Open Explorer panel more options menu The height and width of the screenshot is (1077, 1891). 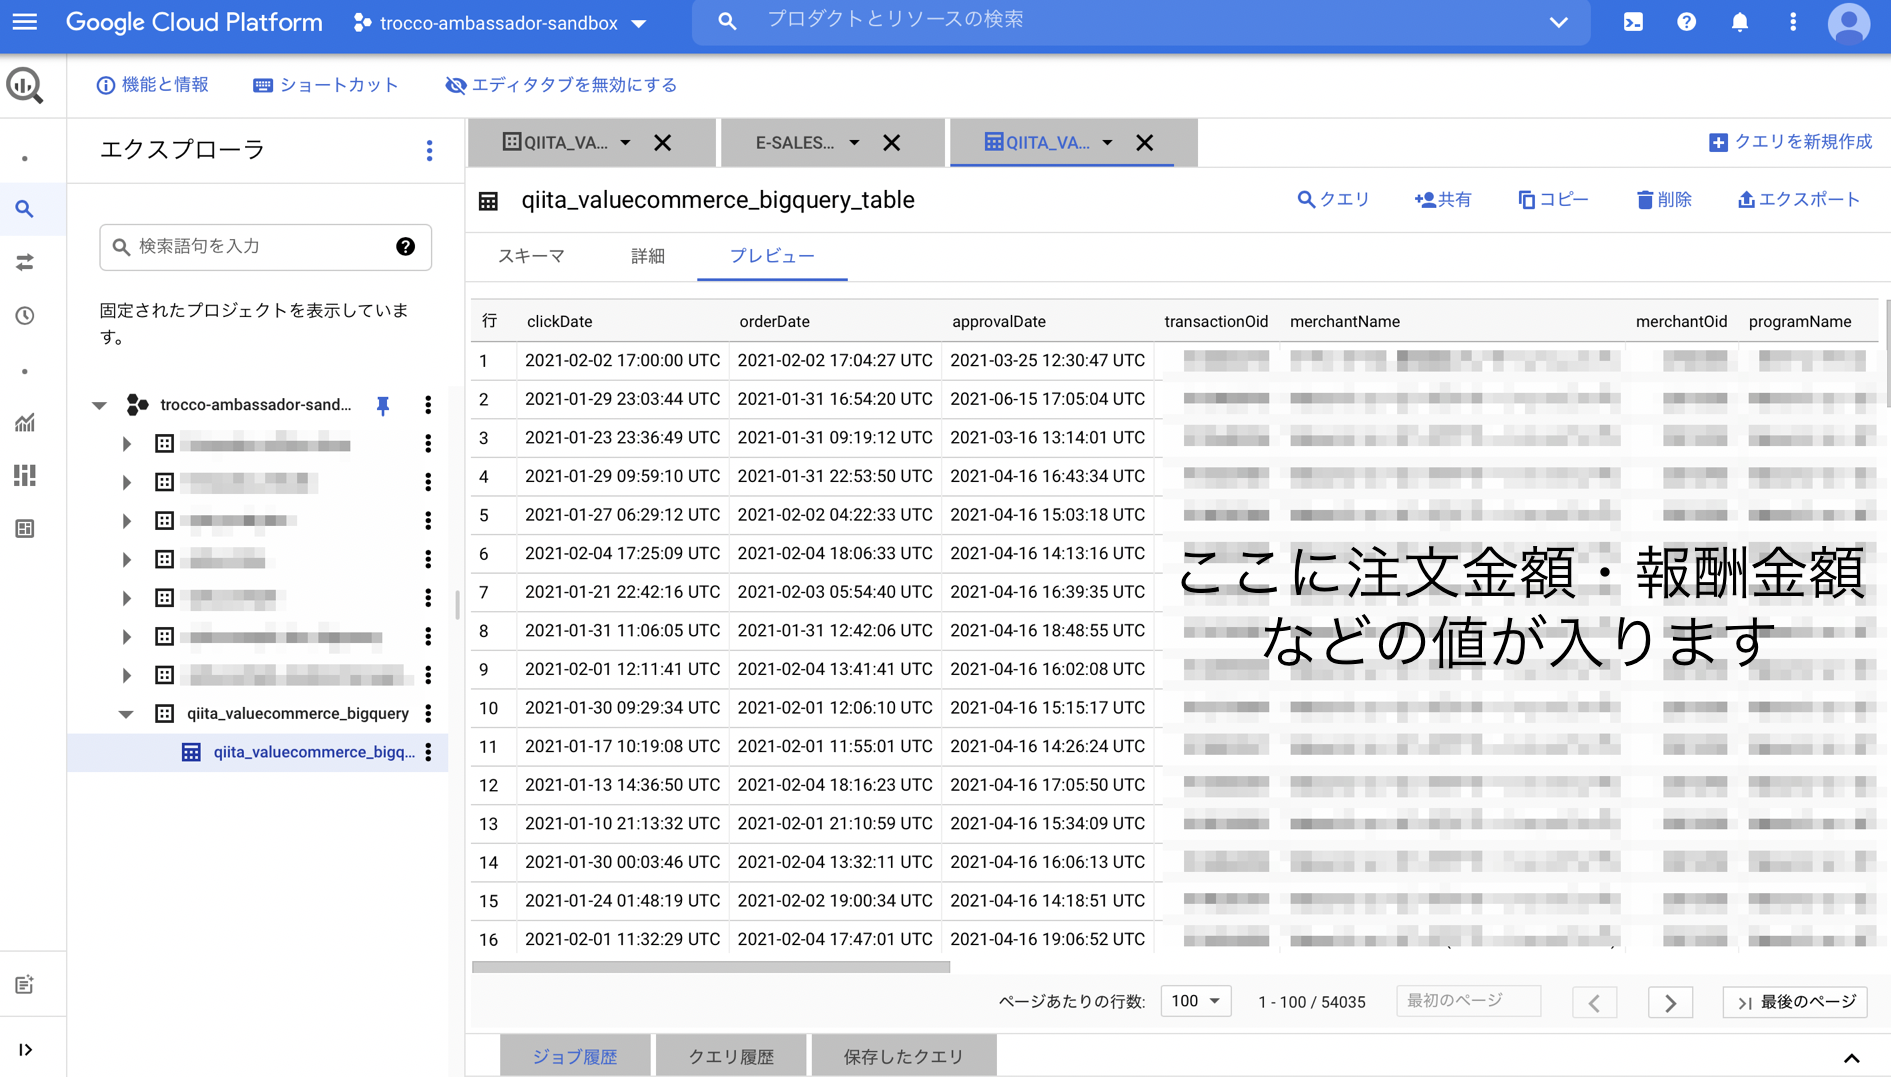coord(429,150)
